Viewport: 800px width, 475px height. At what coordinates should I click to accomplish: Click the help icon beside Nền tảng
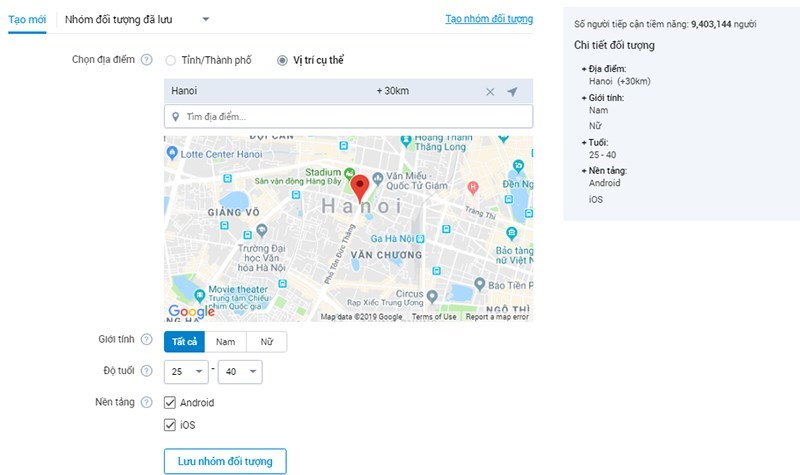(147, 402)
